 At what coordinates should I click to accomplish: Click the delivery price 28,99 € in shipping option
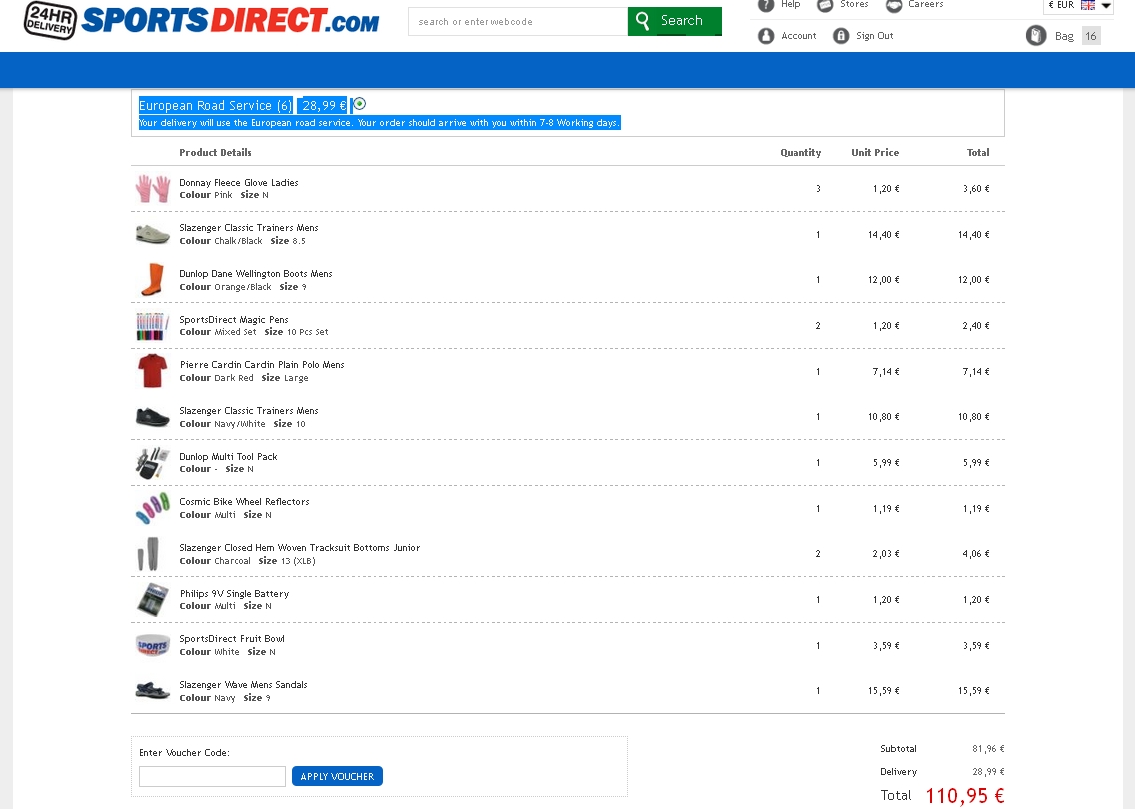pos(324,106)
